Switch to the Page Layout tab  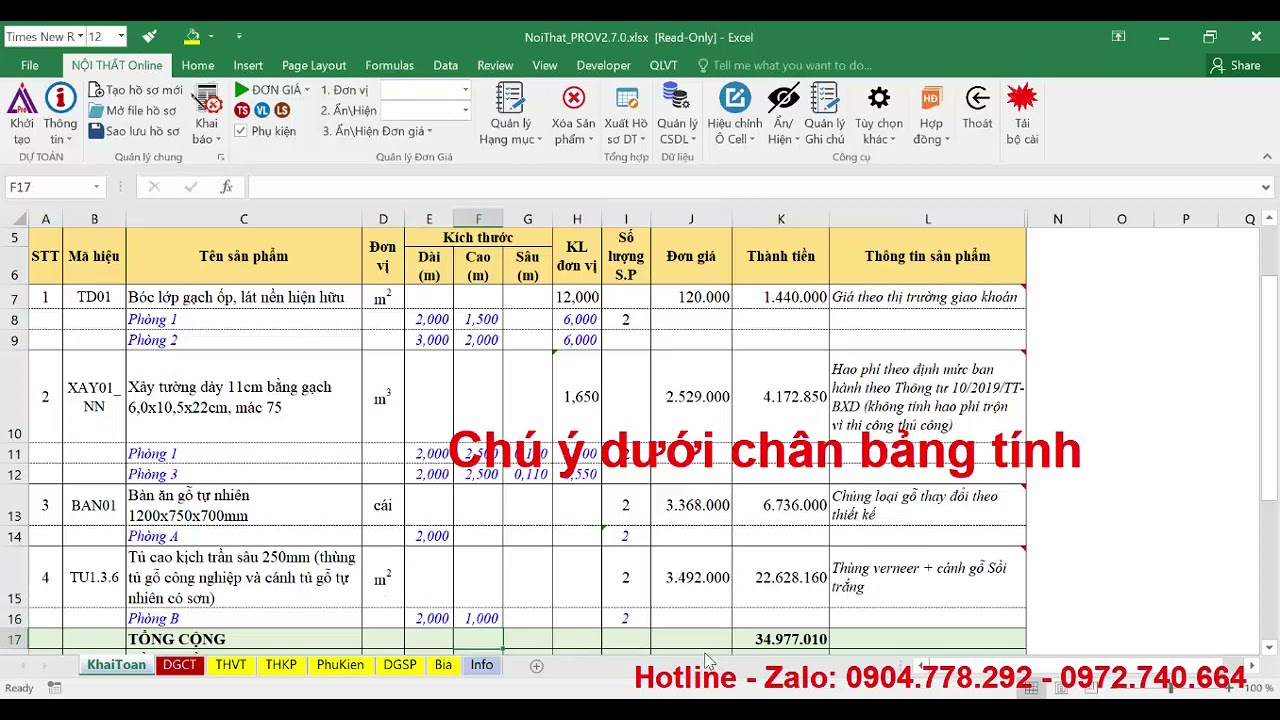click(314, 65)
